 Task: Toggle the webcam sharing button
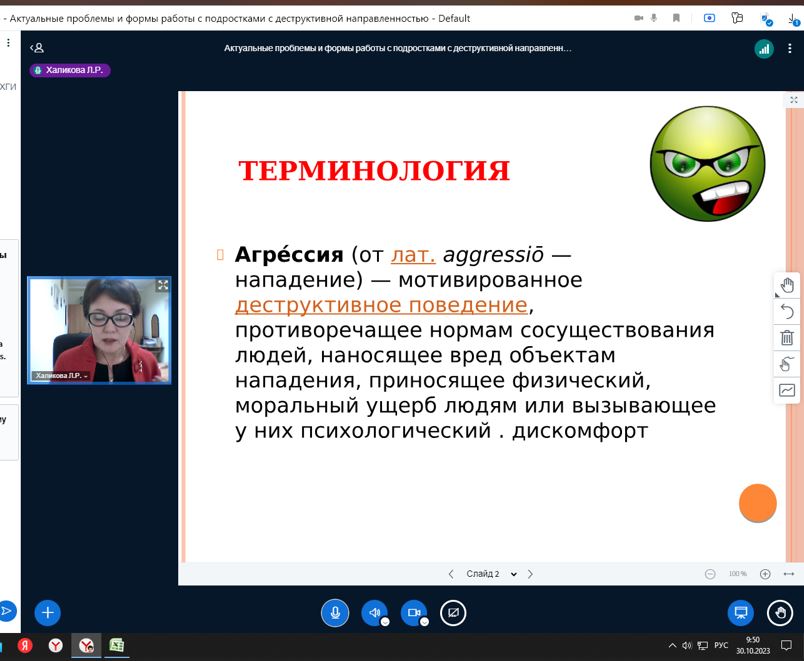coord(412,612)
